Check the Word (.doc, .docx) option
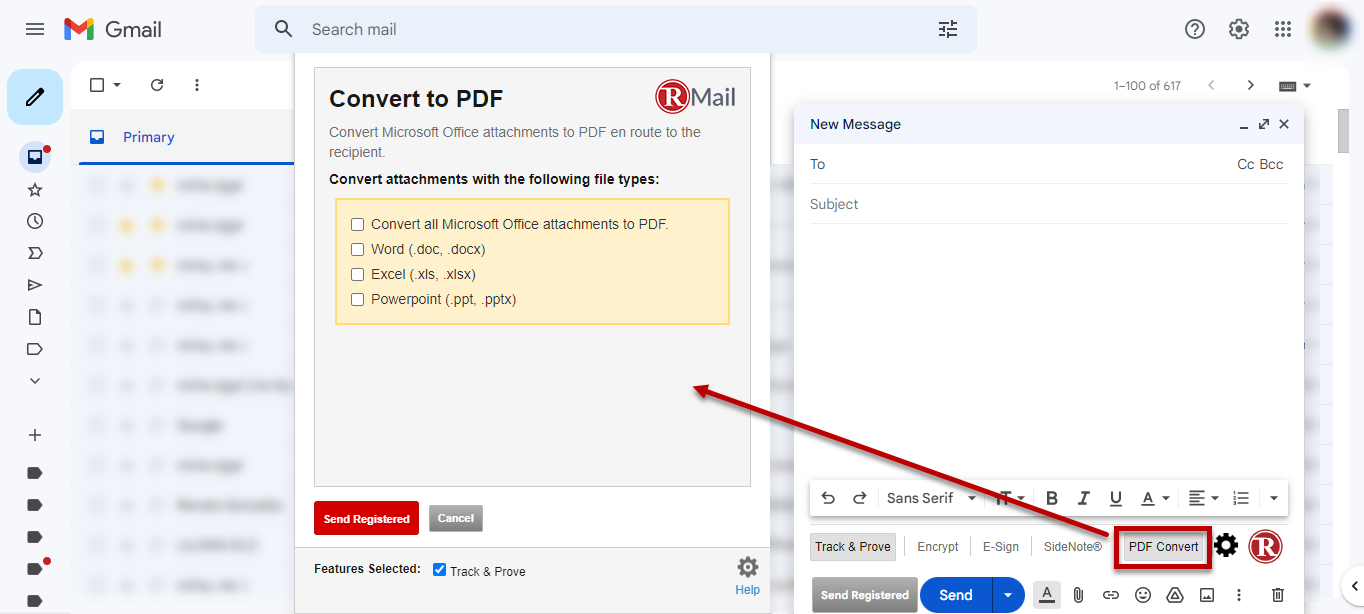This screenshot has width=1364, height=614. [357, 249]
